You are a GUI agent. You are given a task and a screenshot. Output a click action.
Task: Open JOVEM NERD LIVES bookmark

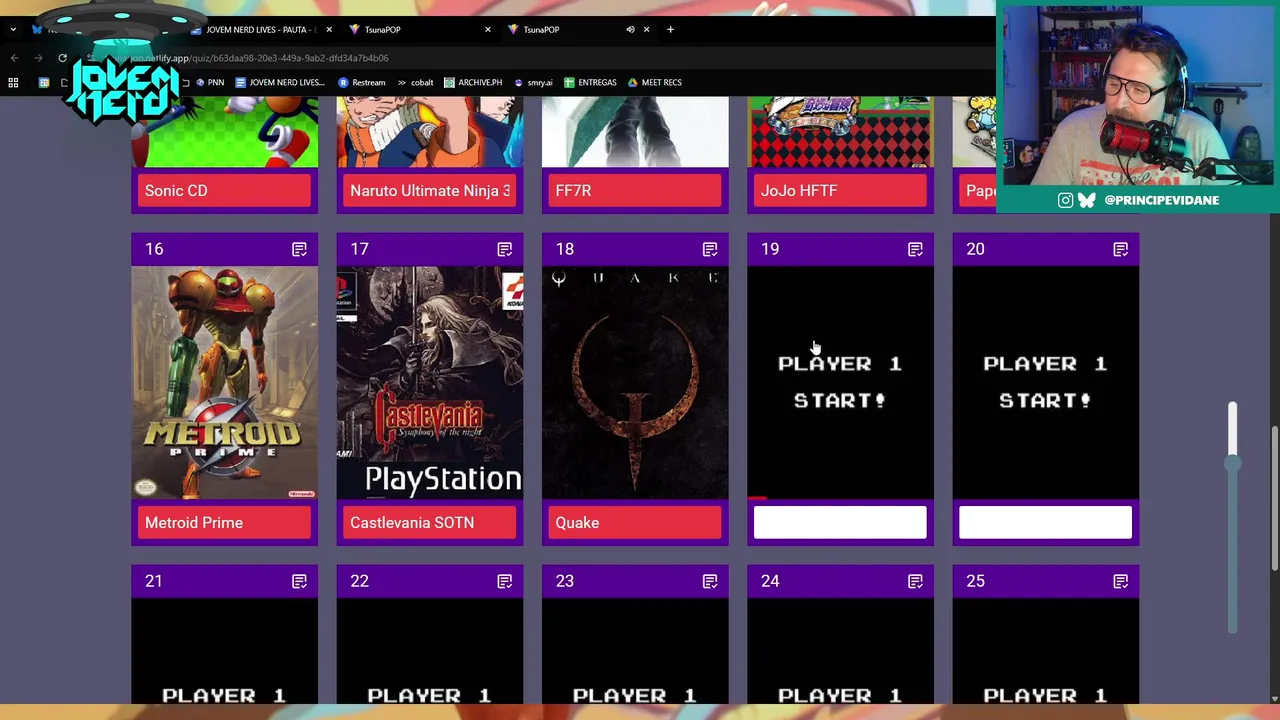click(x=279, y=82)
